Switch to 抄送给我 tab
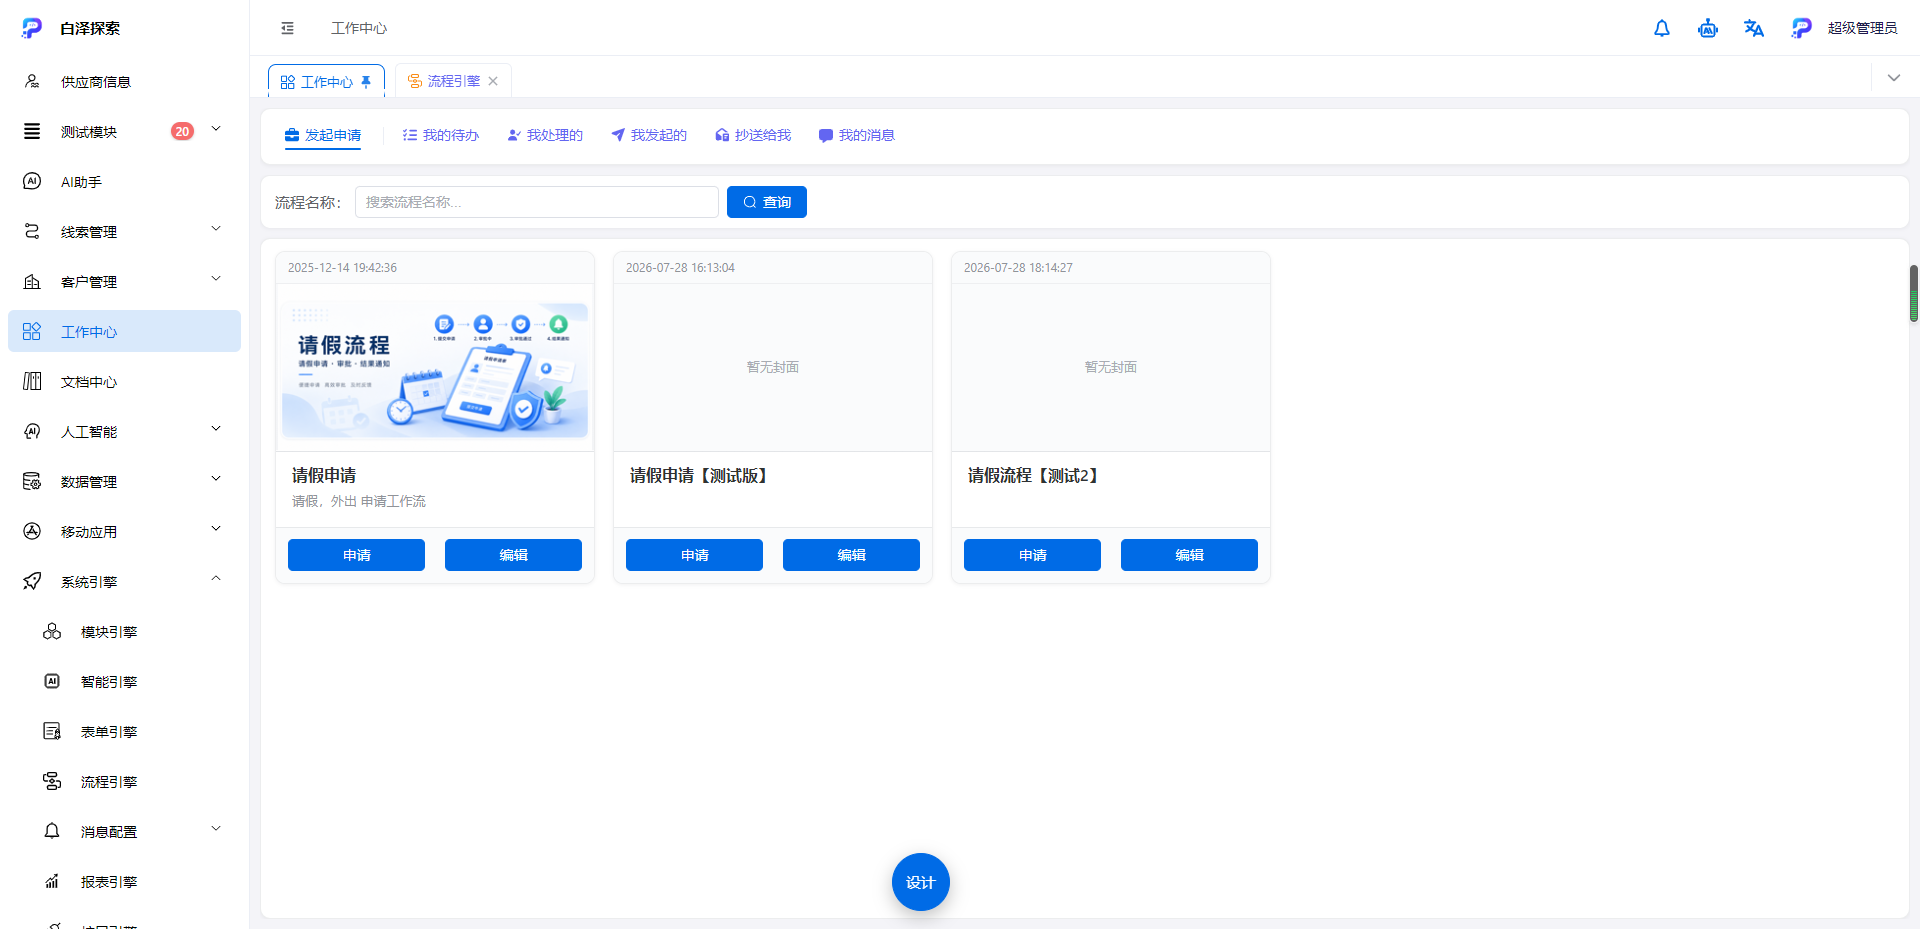 753,135
